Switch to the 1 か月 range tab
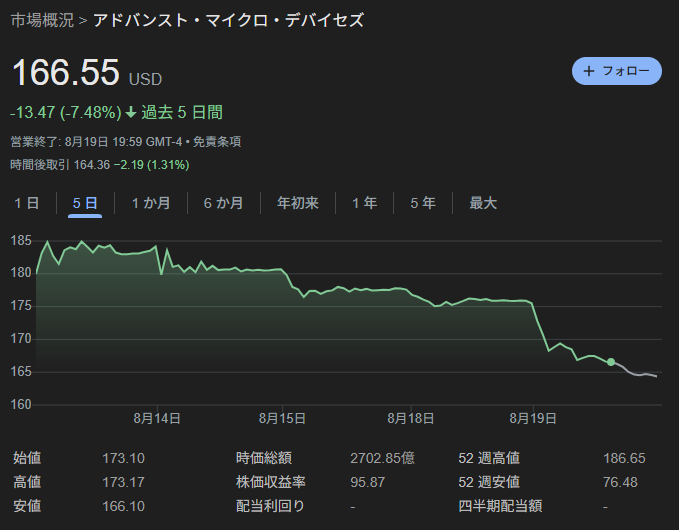The width and height of the screenshot is (679, 530). 151,203
